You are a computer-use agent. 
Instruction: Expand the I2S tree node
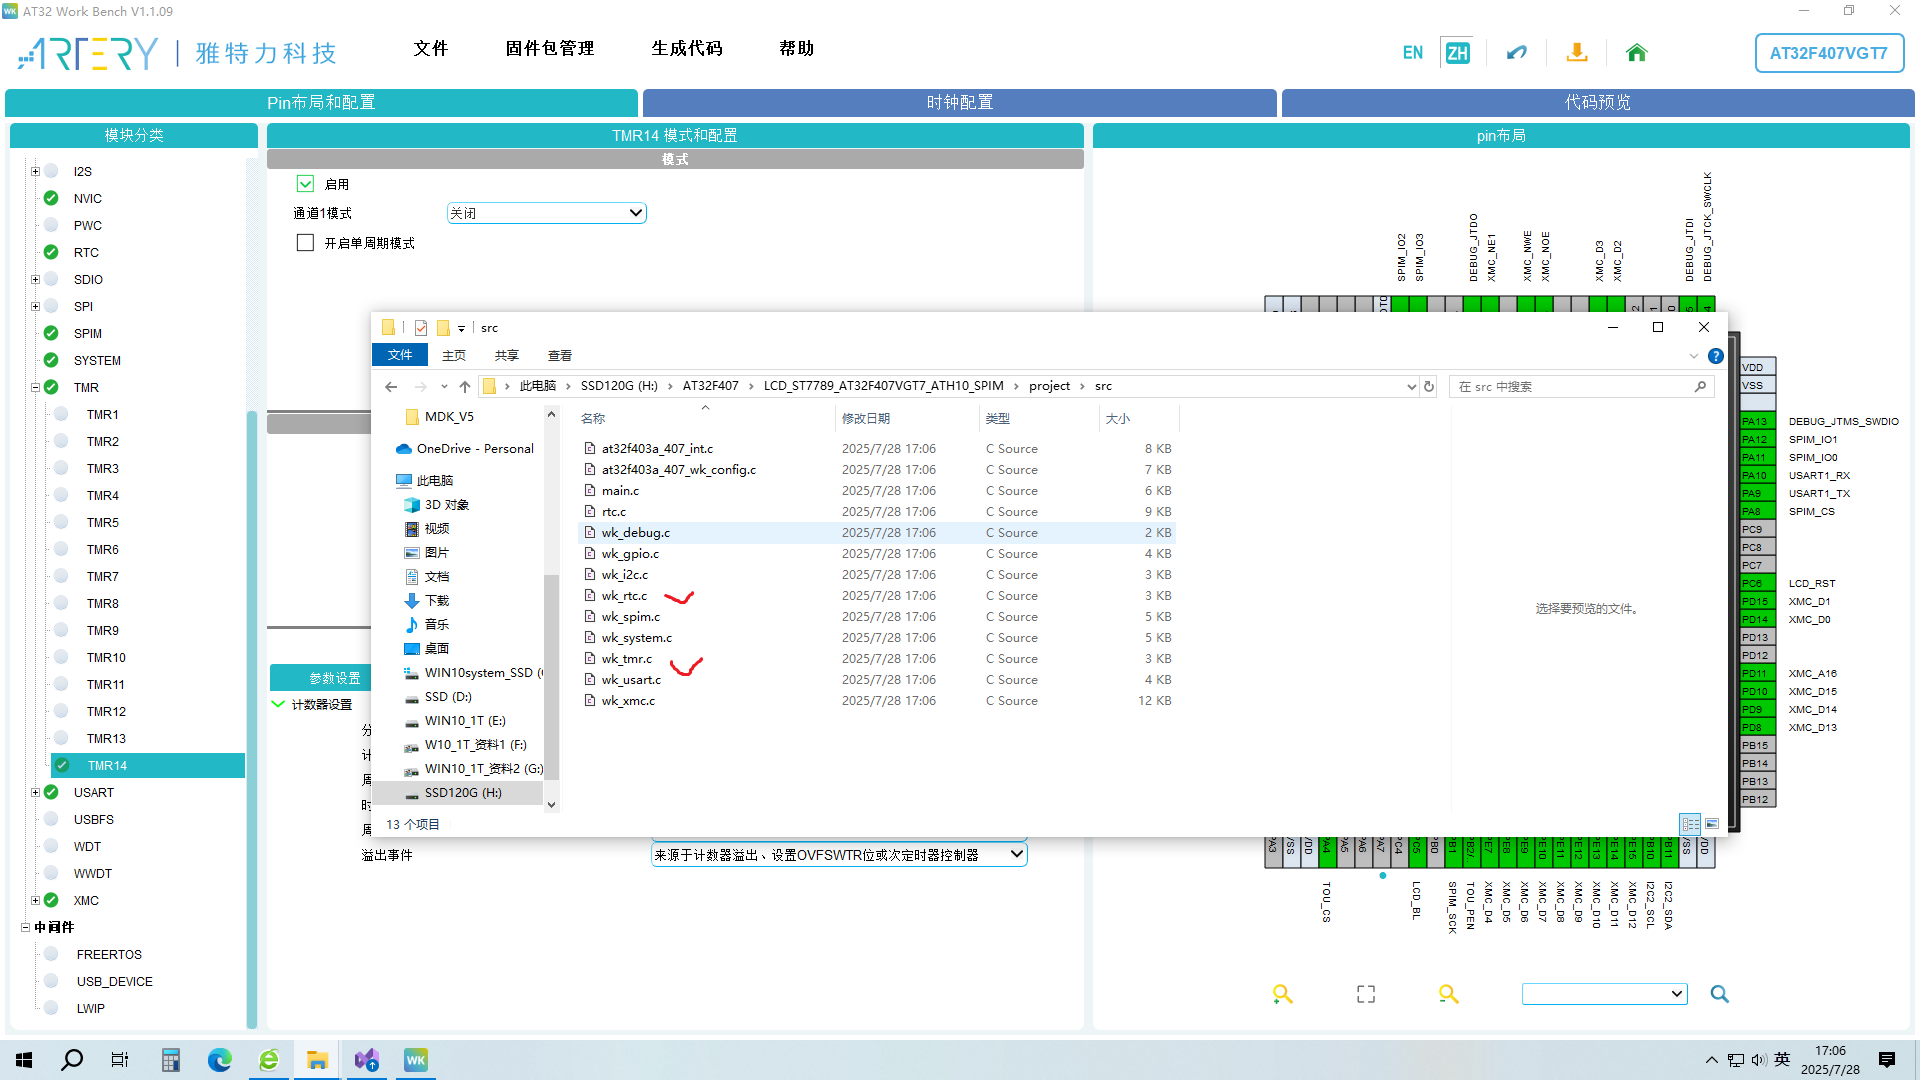click(35, 171)
